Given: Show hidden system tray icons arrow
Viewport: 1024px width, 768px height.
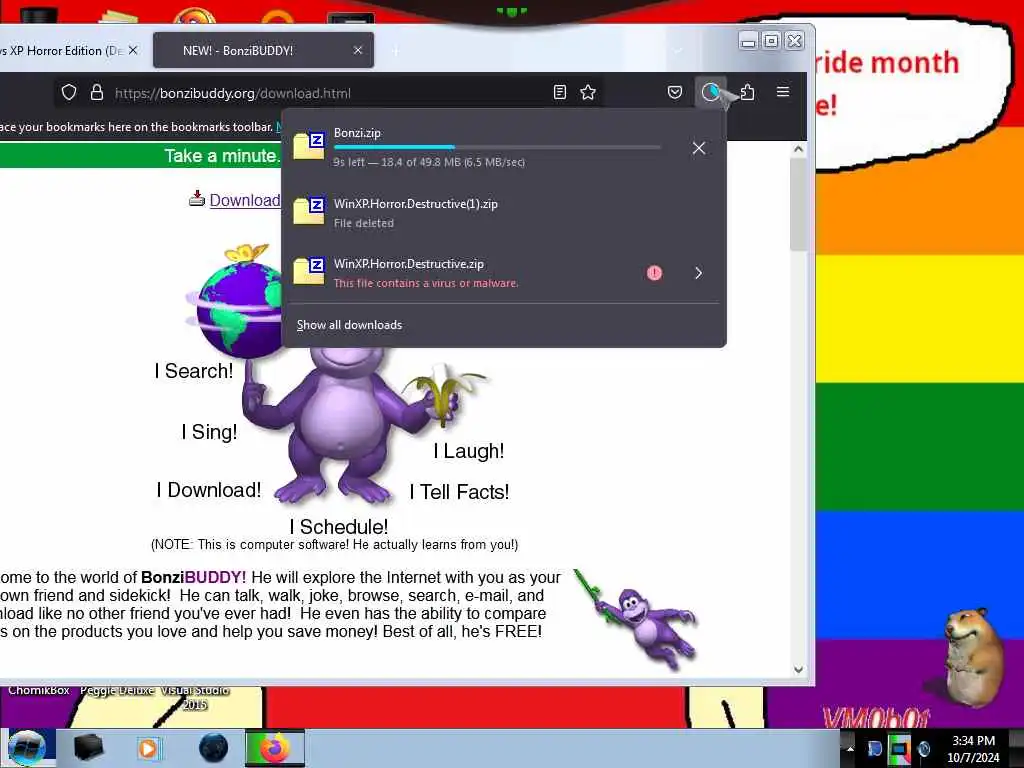Looking at the screenshot, I should (x=850, y=748).
